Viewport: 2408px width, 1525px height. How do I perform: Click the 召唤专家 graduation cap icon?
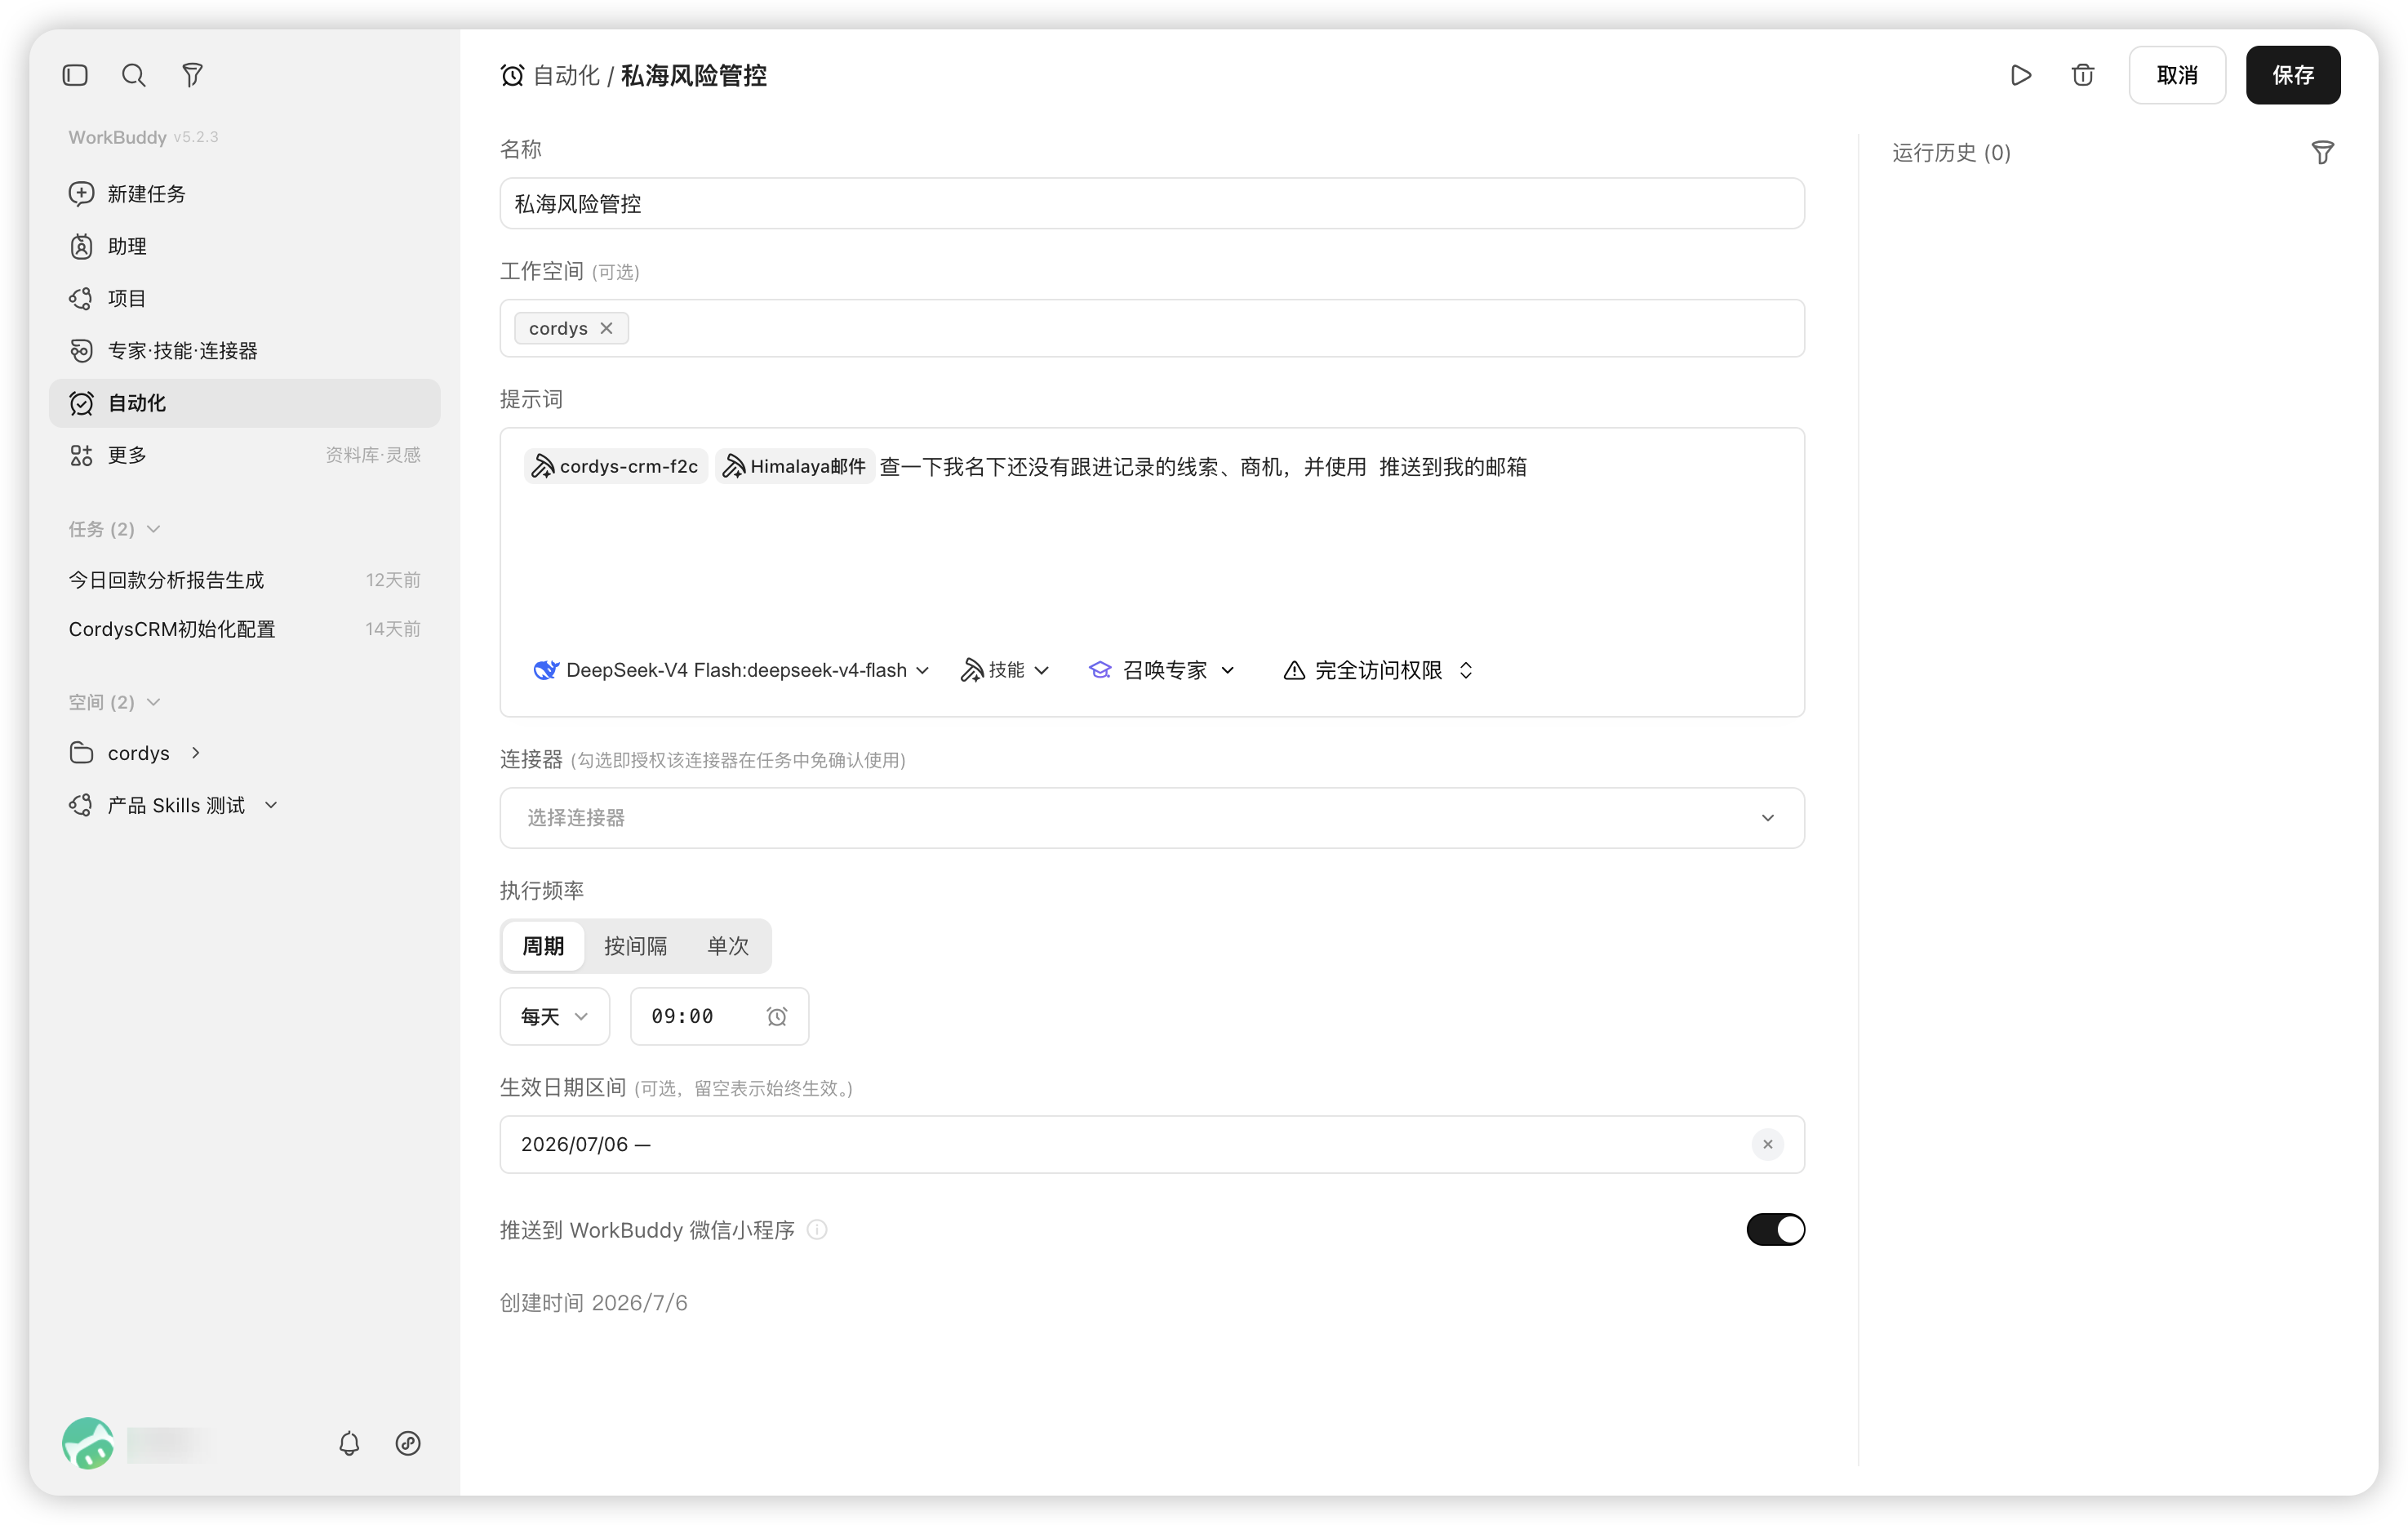tap(1100, 670)
